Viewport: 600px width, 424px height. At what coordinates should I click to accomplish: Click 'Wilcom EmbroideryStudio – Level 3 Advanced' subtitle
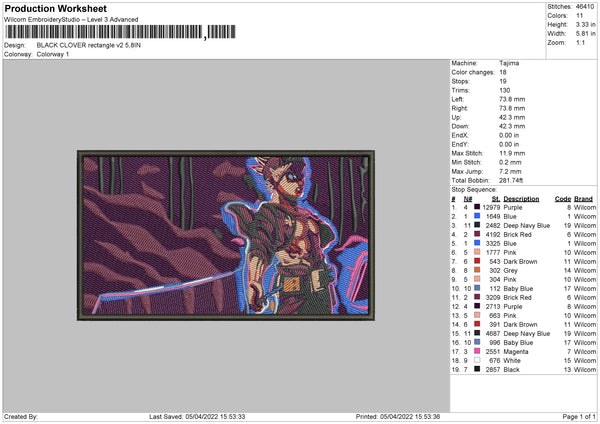coord(71,20)
